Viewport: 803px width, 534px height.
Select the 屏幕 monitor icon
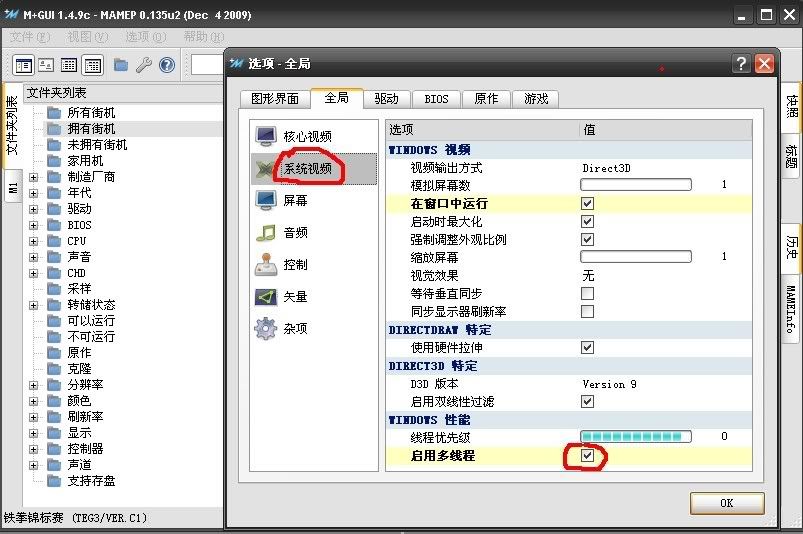[x=266, y=200]
